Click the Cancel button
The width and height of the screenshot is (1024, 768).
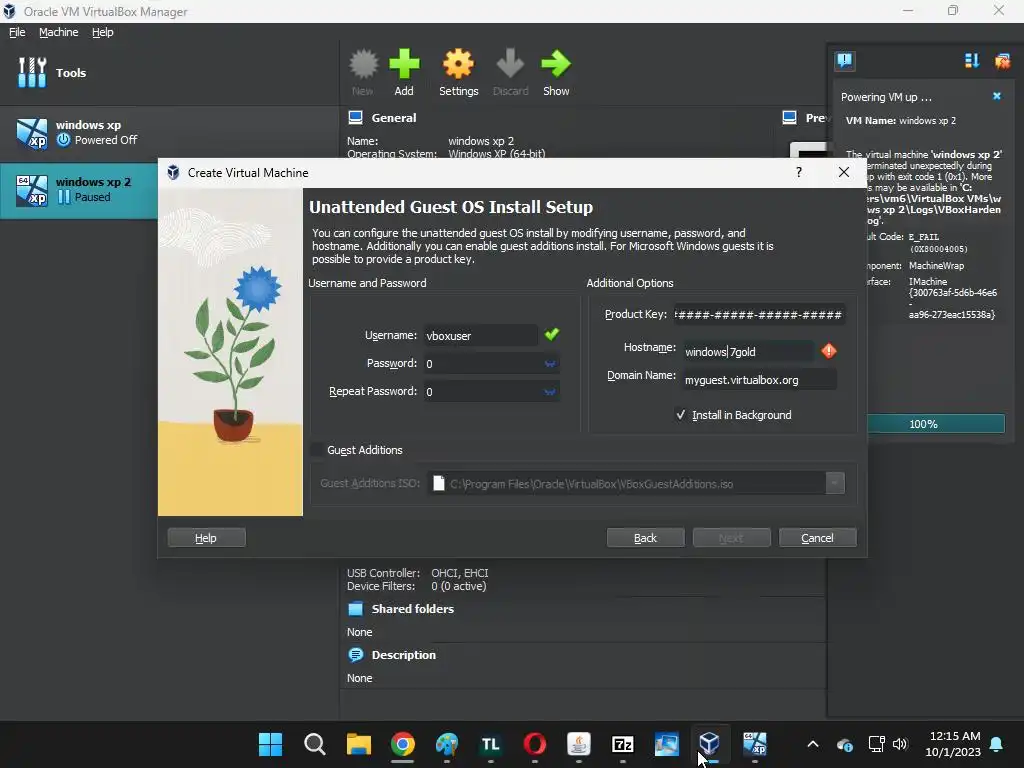tap(818, 537)
